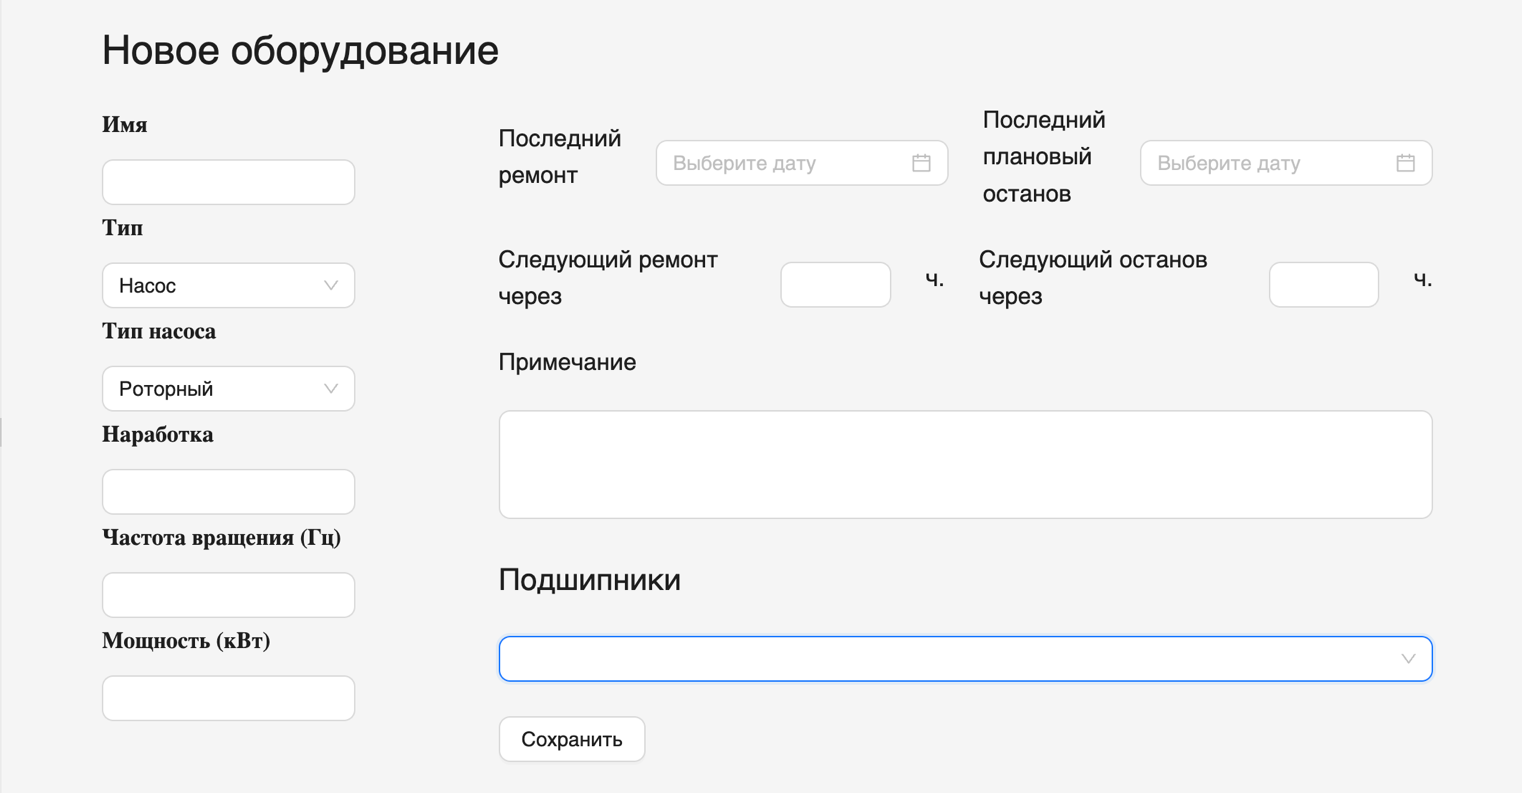Open the Тип dropdown showing Насос
This screenshot has height=793, width=1522.
(228, 285)
